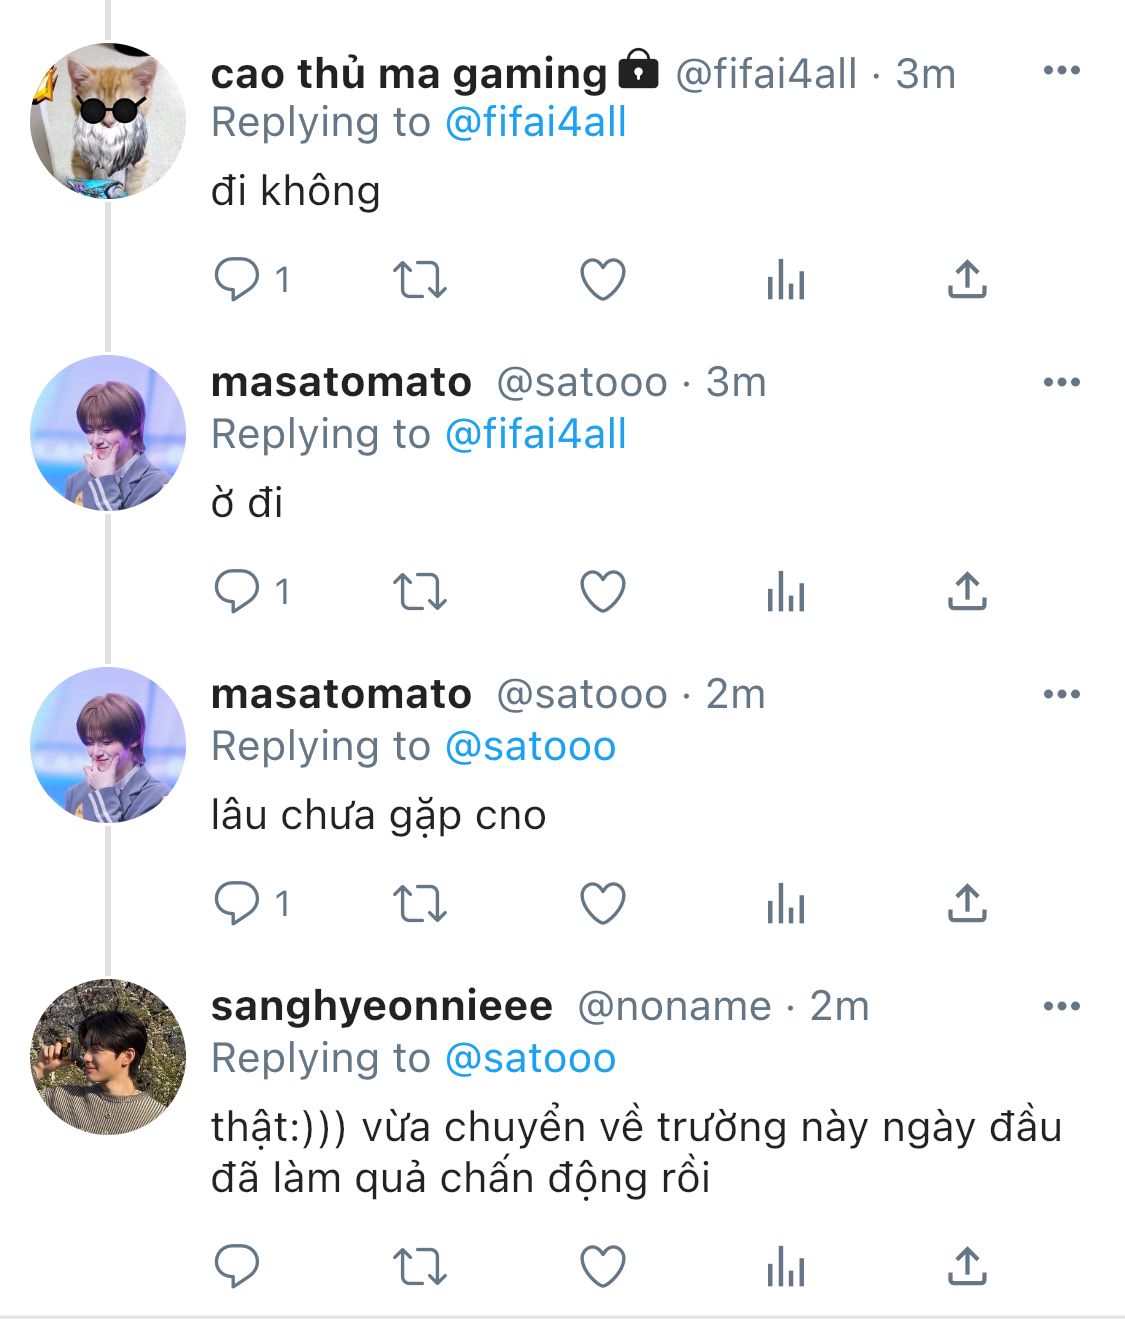Open @satooo mention in sanghyeonnieee's reply
This screenshot has width=1125, height=1321.
point(530,1059)
